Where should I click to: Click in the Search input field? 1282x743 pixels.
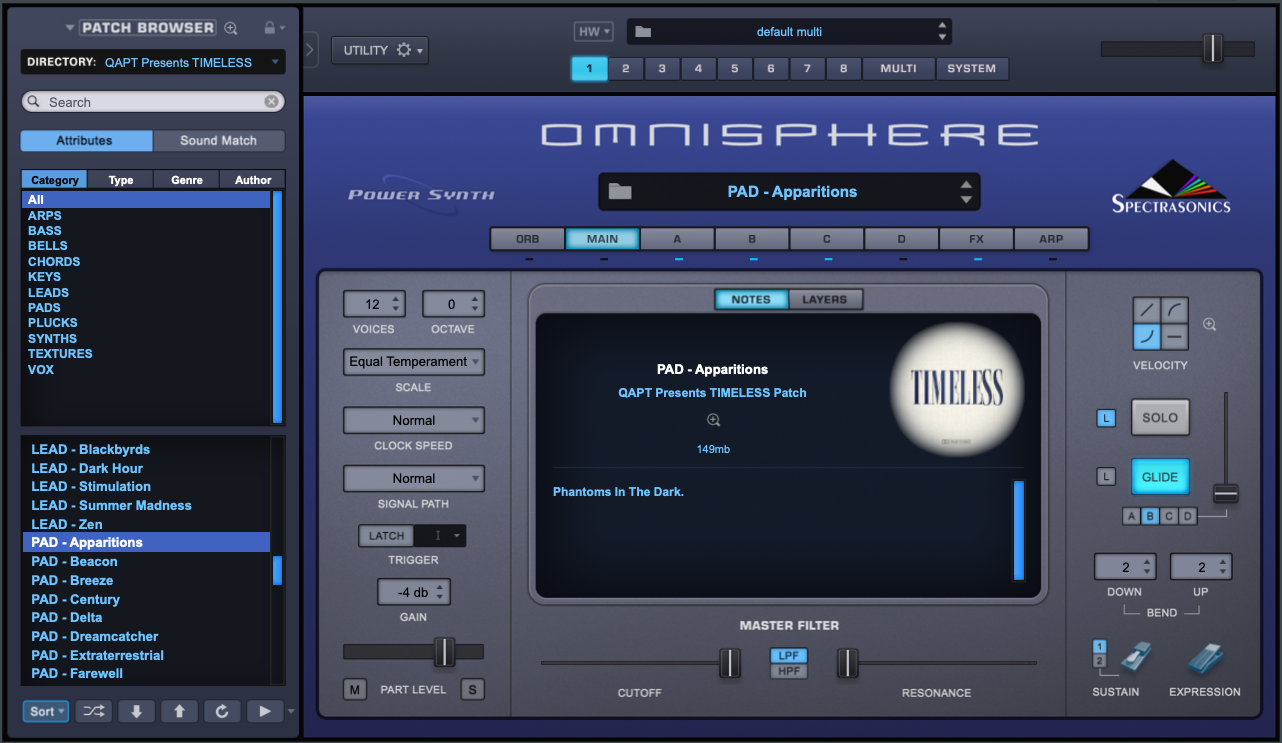(x=153, y=102)
